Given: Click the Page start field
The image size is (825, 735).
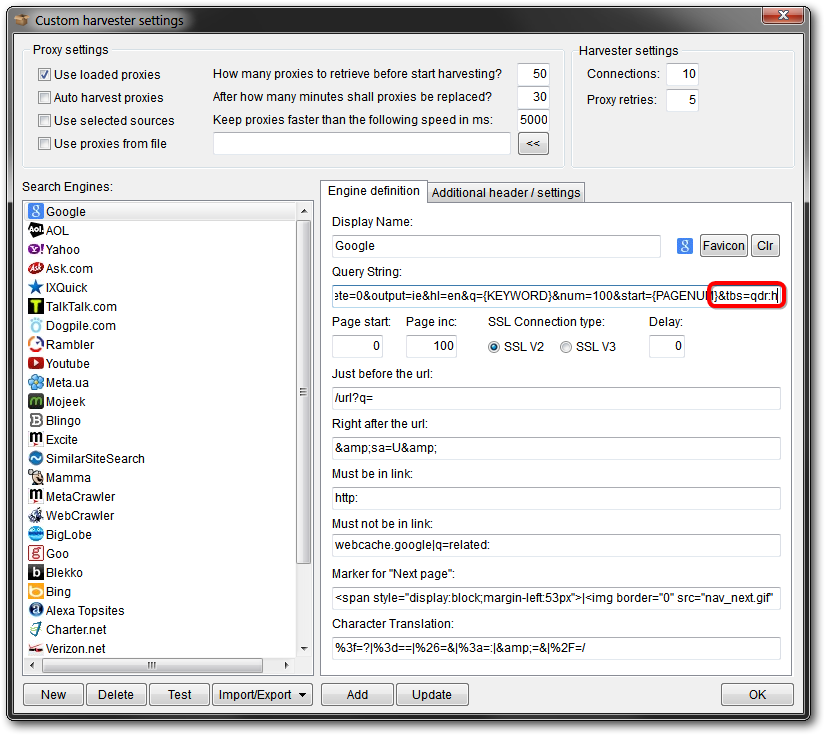Looking at the screenshot, I should tap(357, 346).
